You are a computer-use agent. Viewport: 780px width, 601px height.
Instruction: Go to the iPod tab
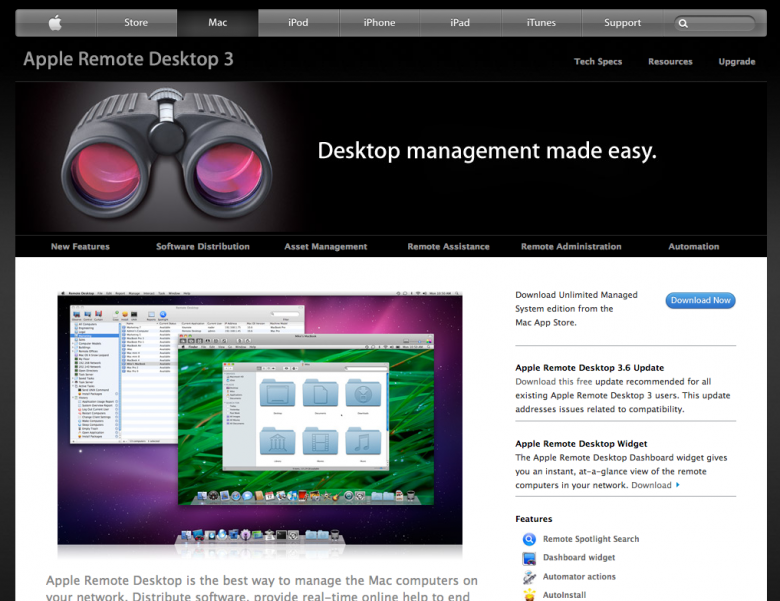coord(298,23)
